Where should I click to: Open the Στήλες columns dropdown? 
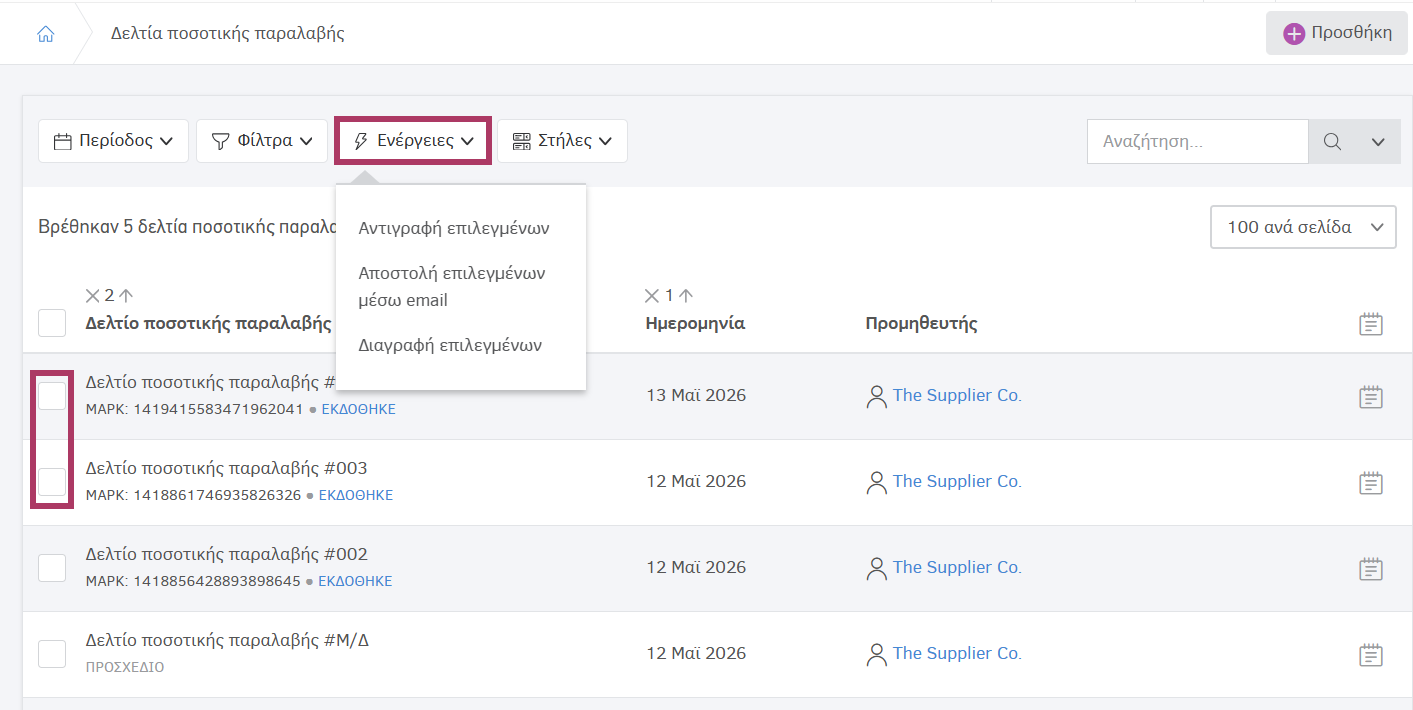point(562,141)
